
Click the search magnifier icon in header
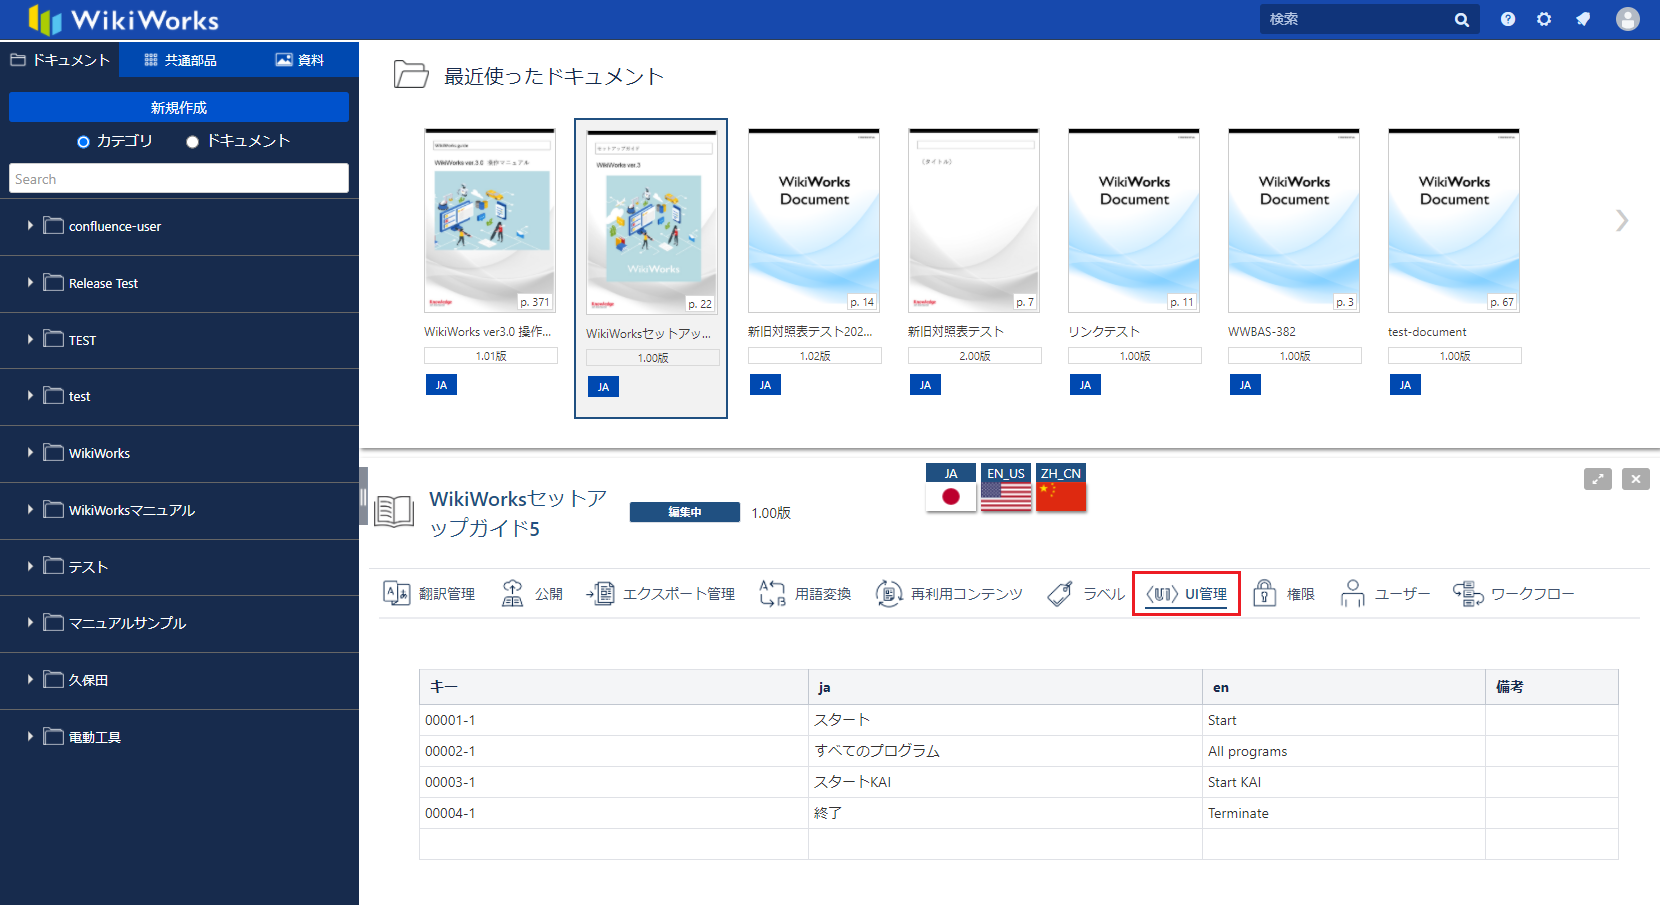click(x=1461, y=20)
